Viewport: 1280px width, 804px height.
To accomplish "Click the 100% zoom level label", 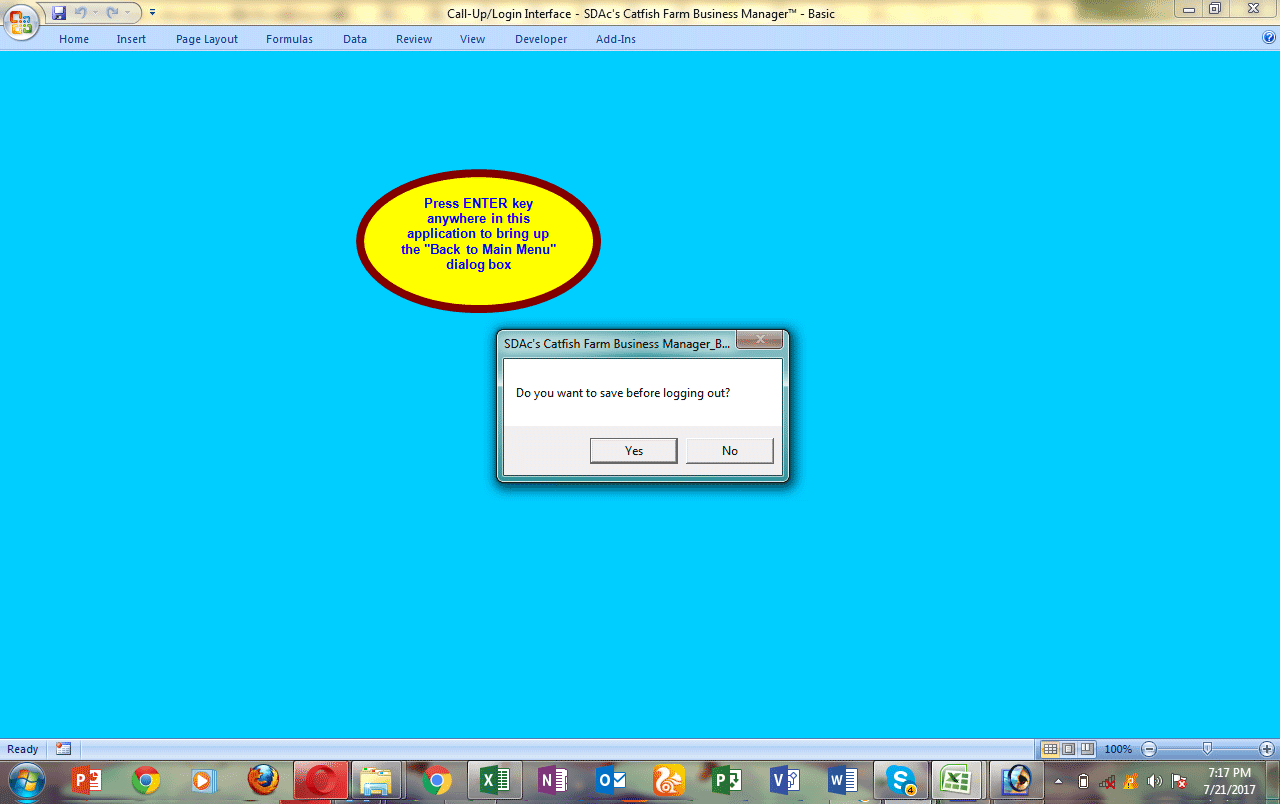I will click(x=1118, y=749).
